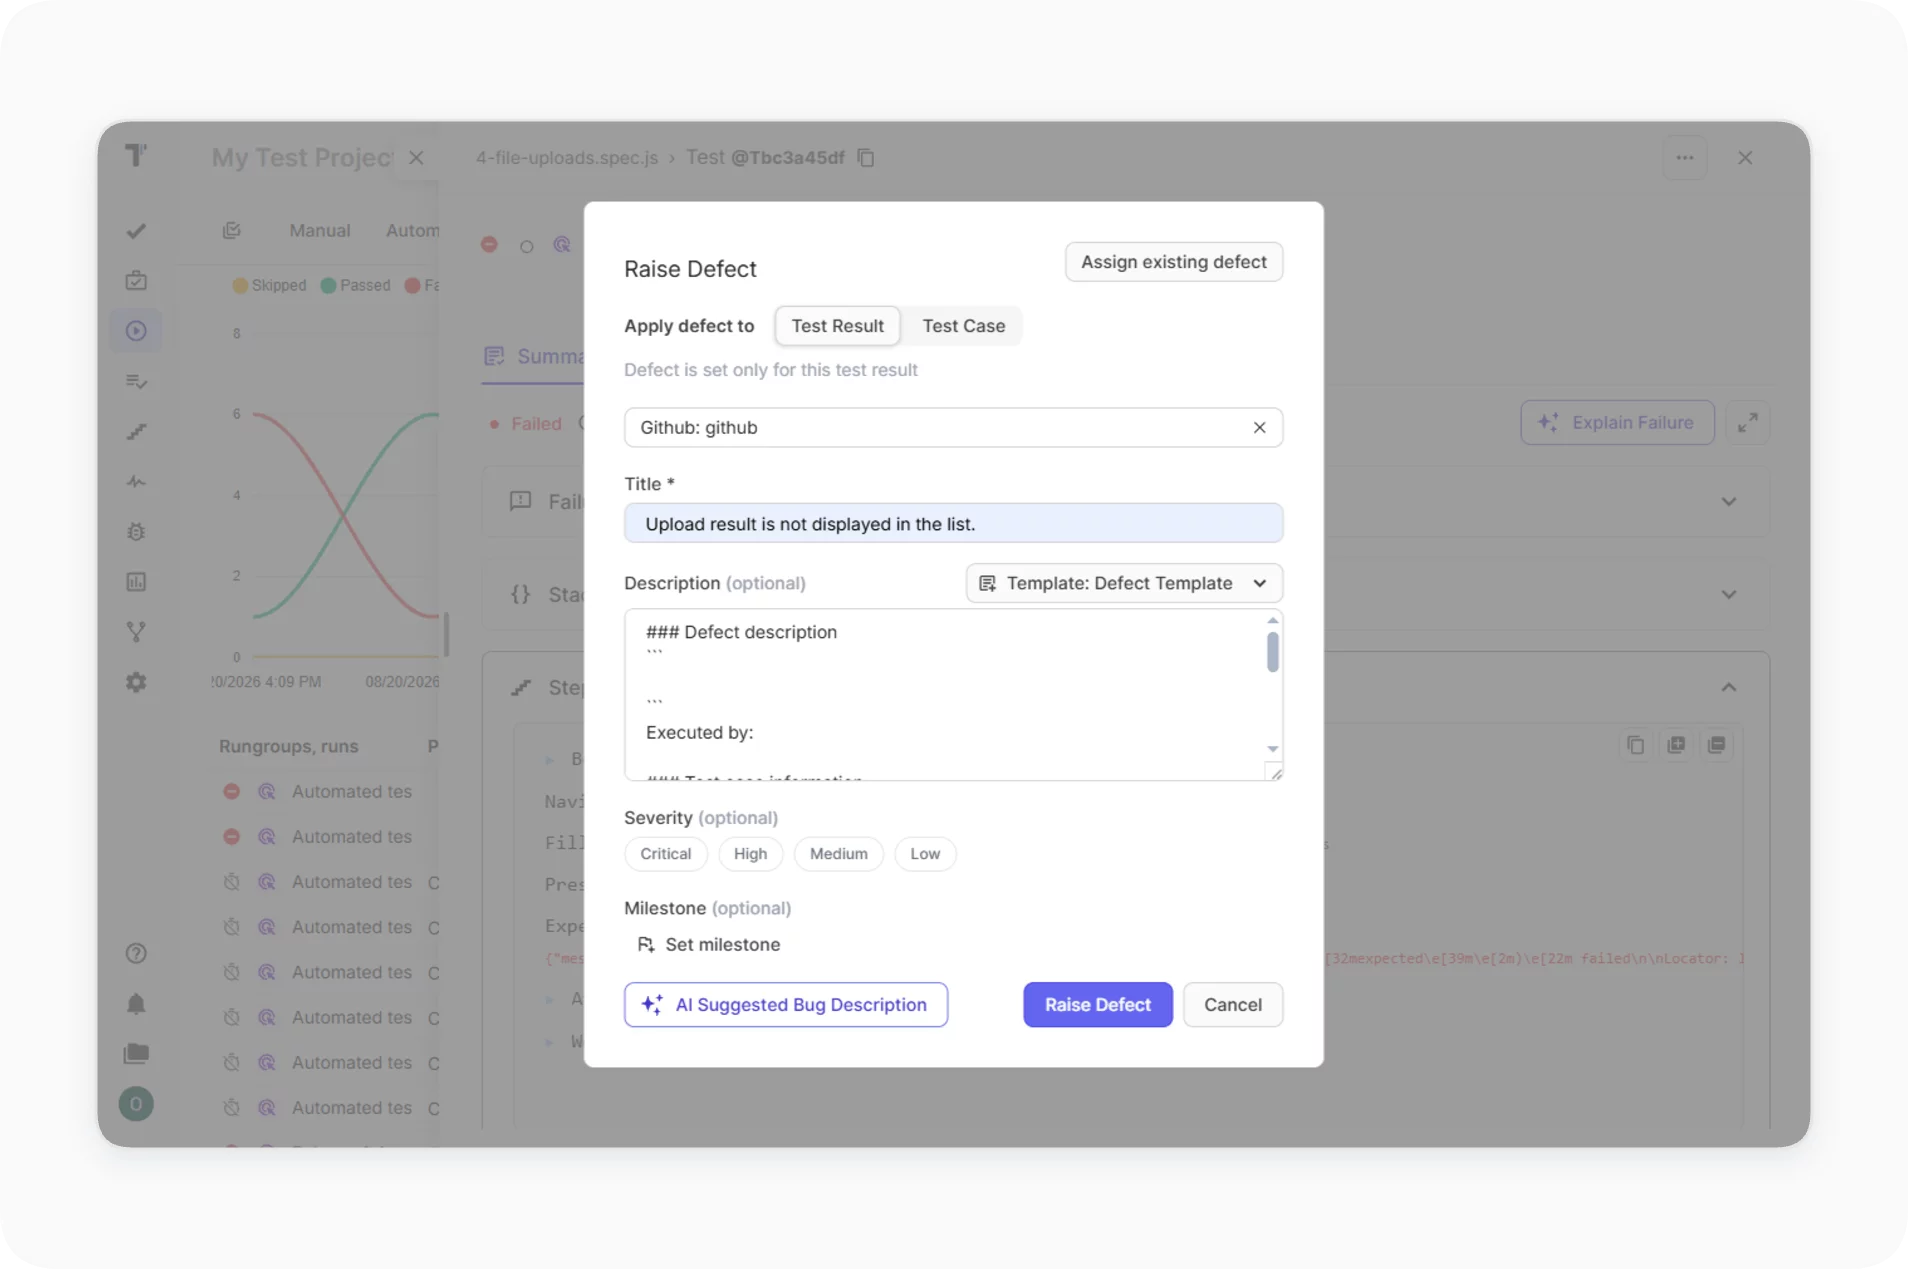The width and height of the screenshot is (1908, 1269).
Task: Click 4-file-uploads.spec.js breadcrumb
Action: tap(566, 158)
